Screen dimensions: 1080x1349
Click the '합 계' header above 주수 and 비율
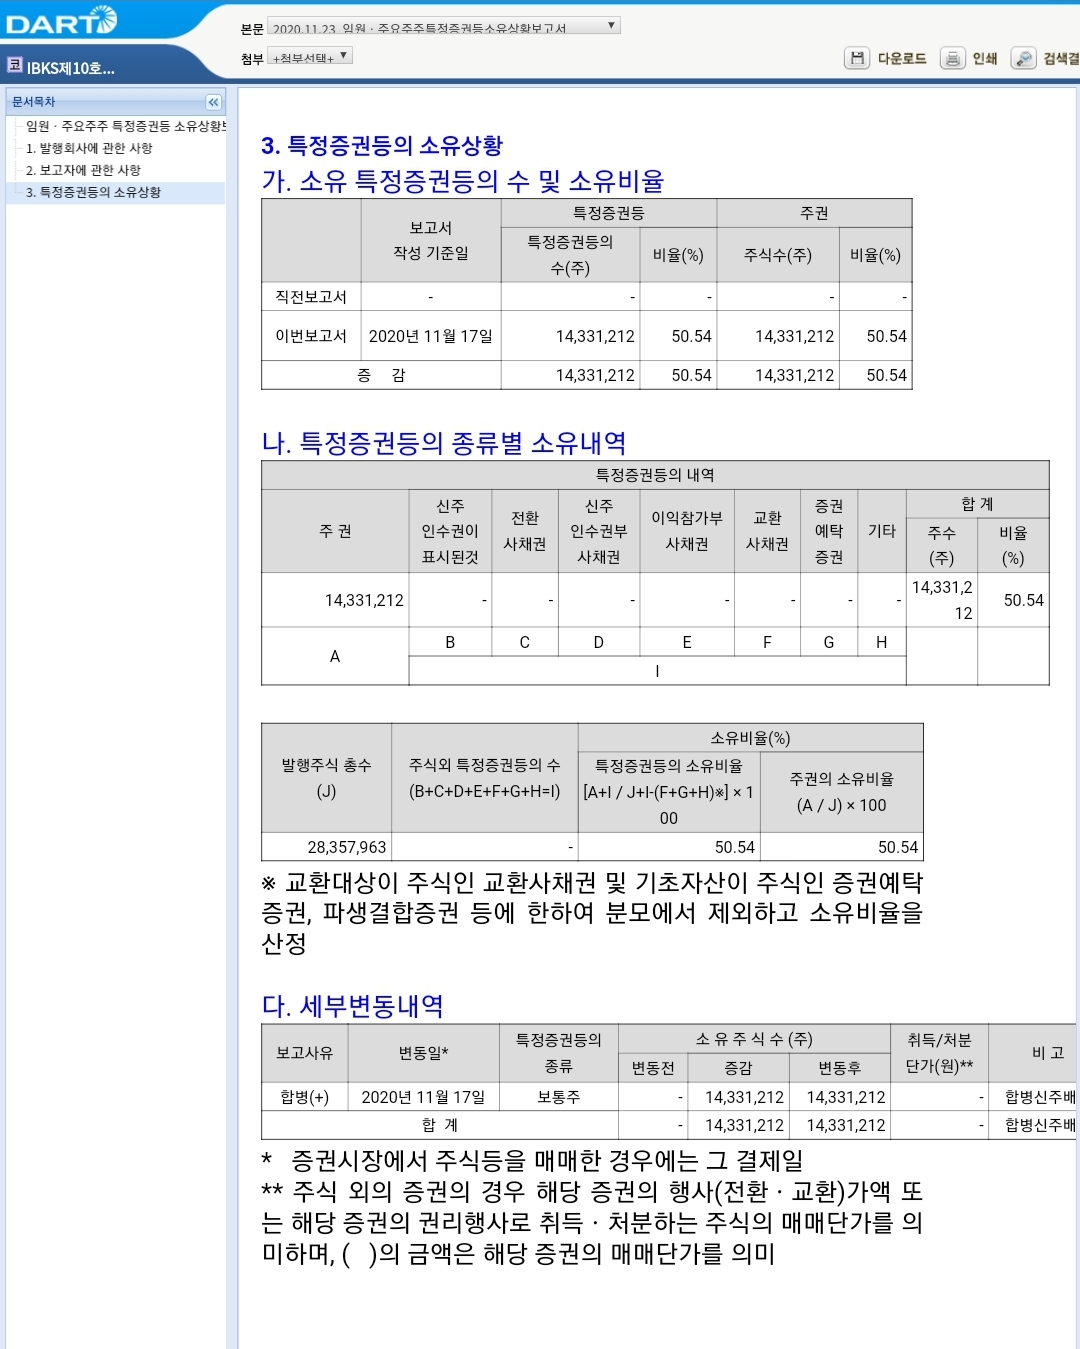(978, 504)
